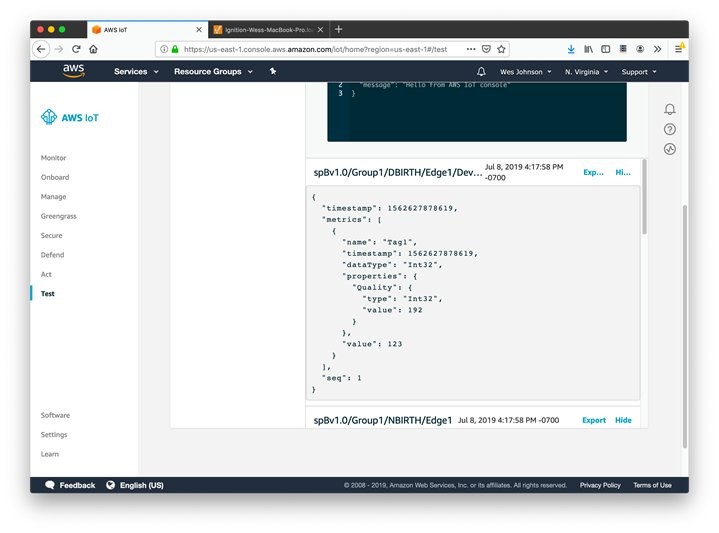The height and width of the screenshot is (533, 719).
Task: Open Act in the IoT sidebar
Action: [x=46, y=274]
